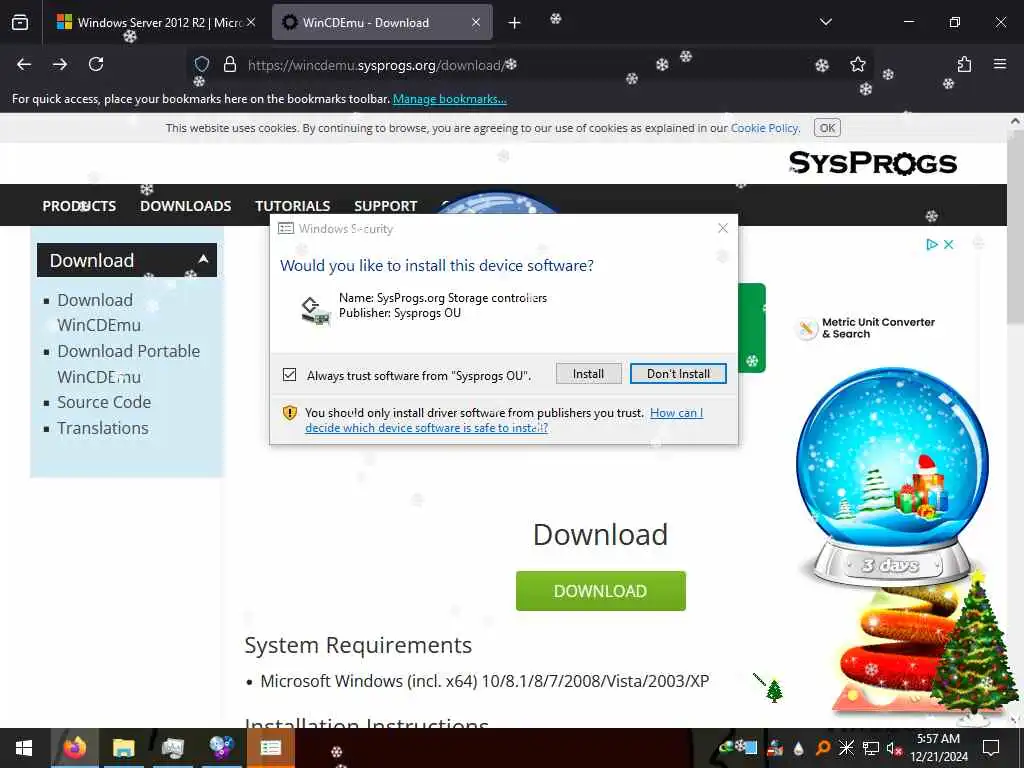1024x768 pixels.
Task: Go forward one page
Action: [x=60, y=64]
